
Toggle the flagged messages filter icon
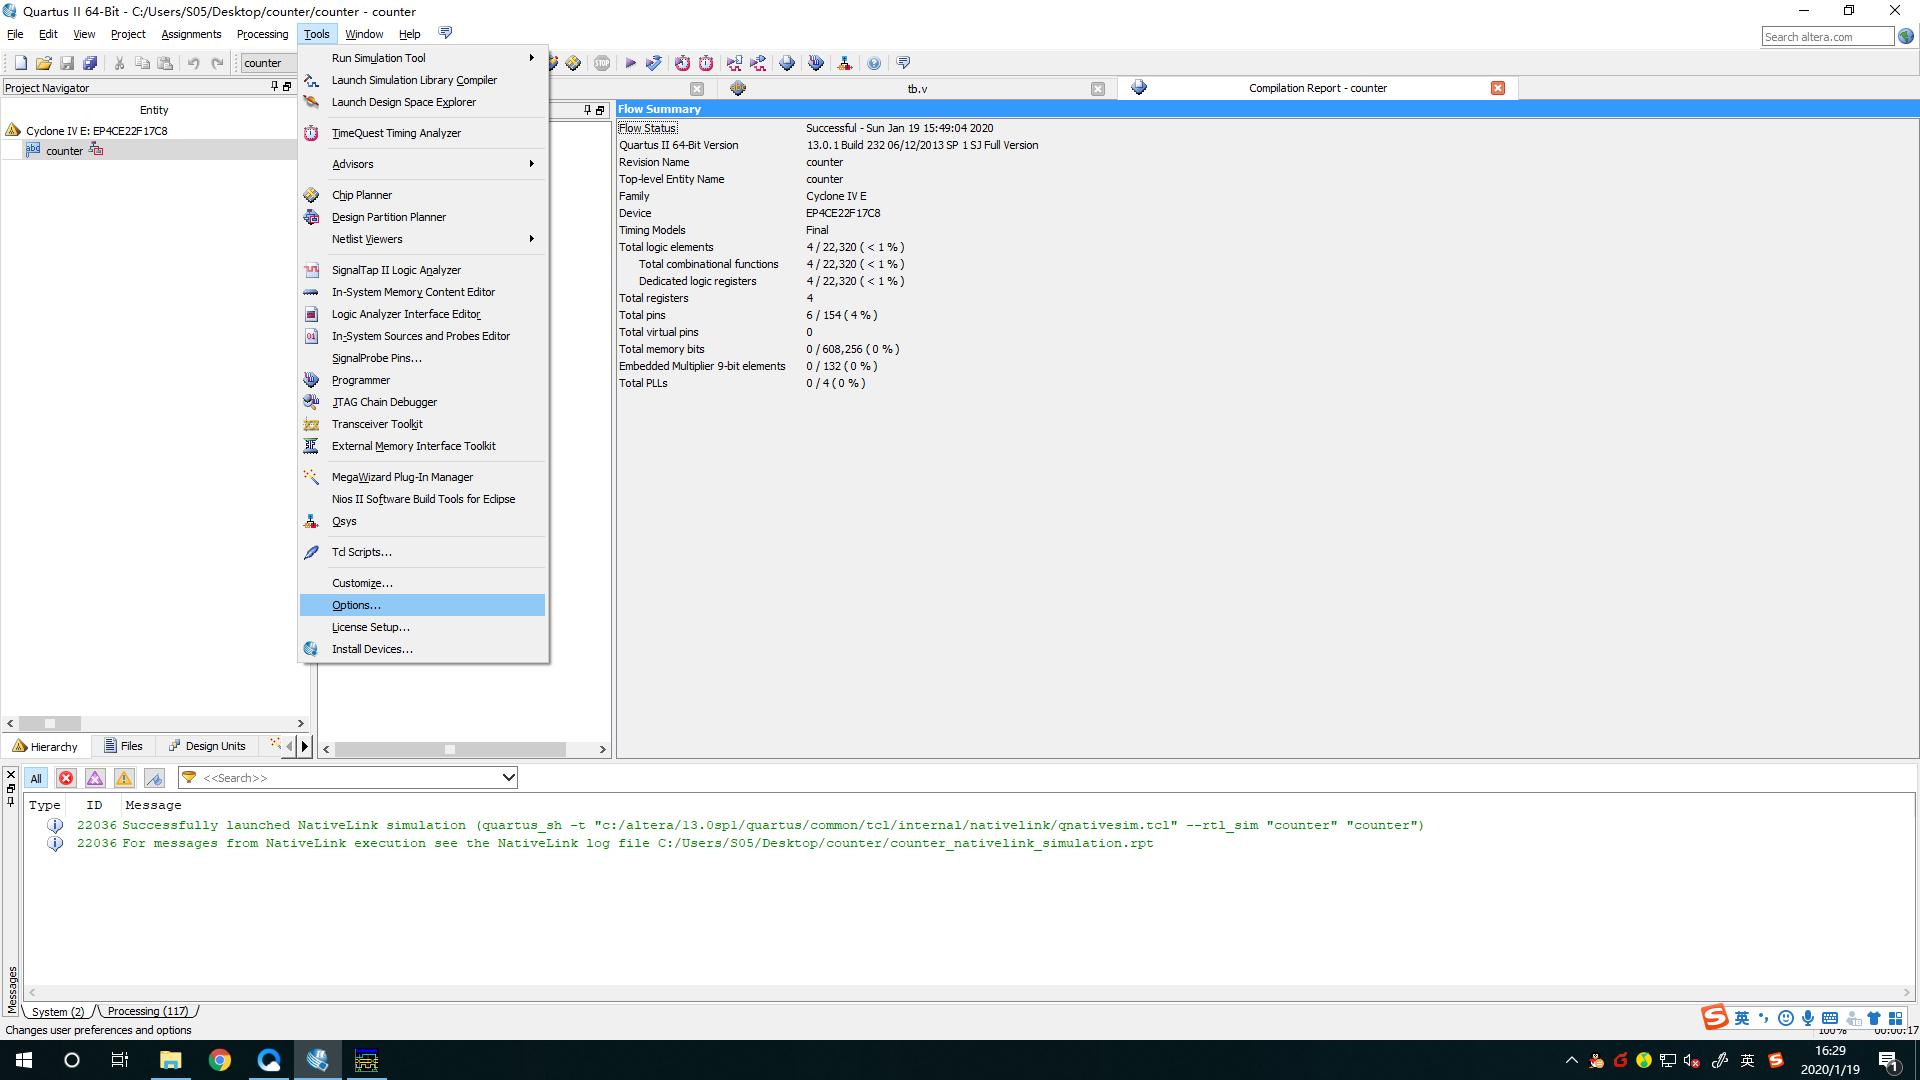(154, 778)
